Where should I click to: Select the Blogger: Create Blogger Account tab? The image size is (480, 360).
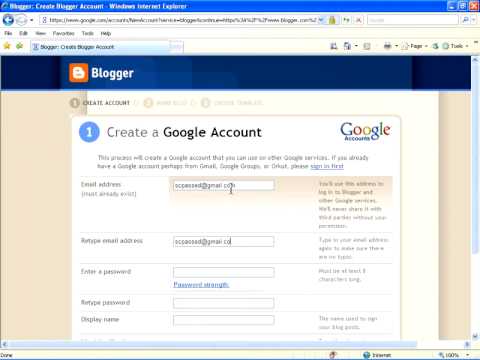click(x=99, y=47)
